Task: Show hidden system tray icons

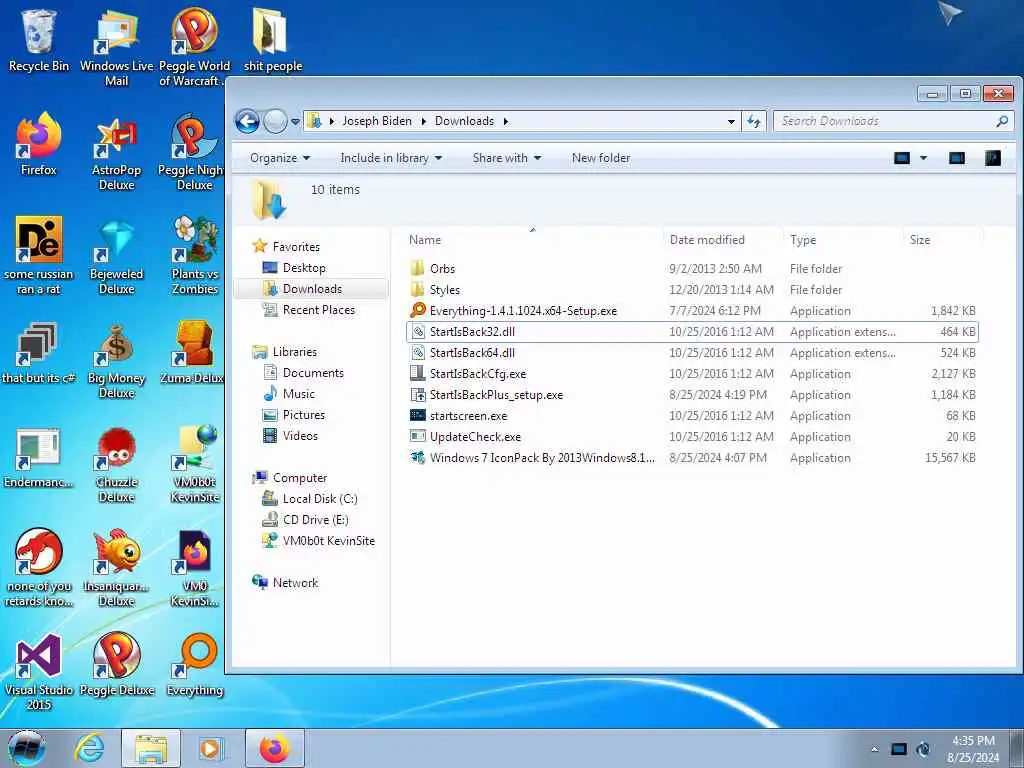Action: click(874, 749)
